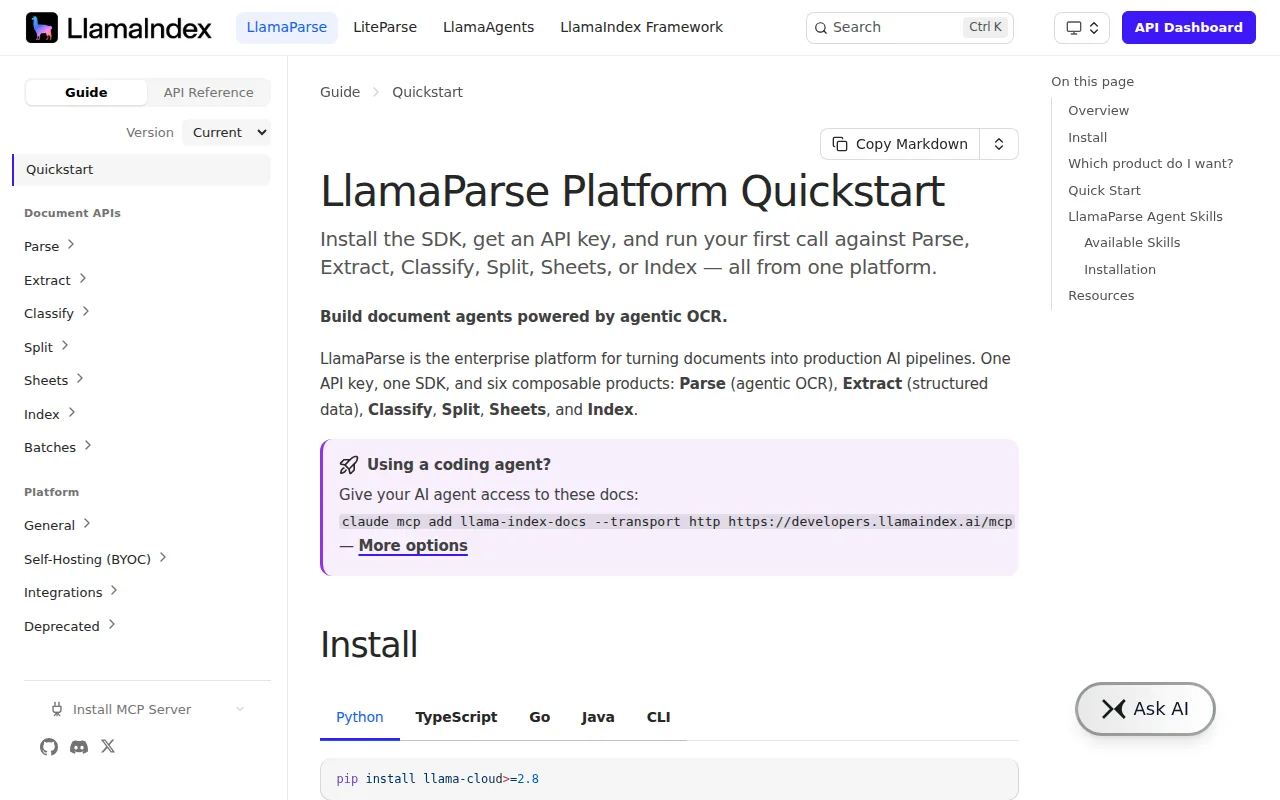Click the pip install llama-cloud code block

(669, 779)
